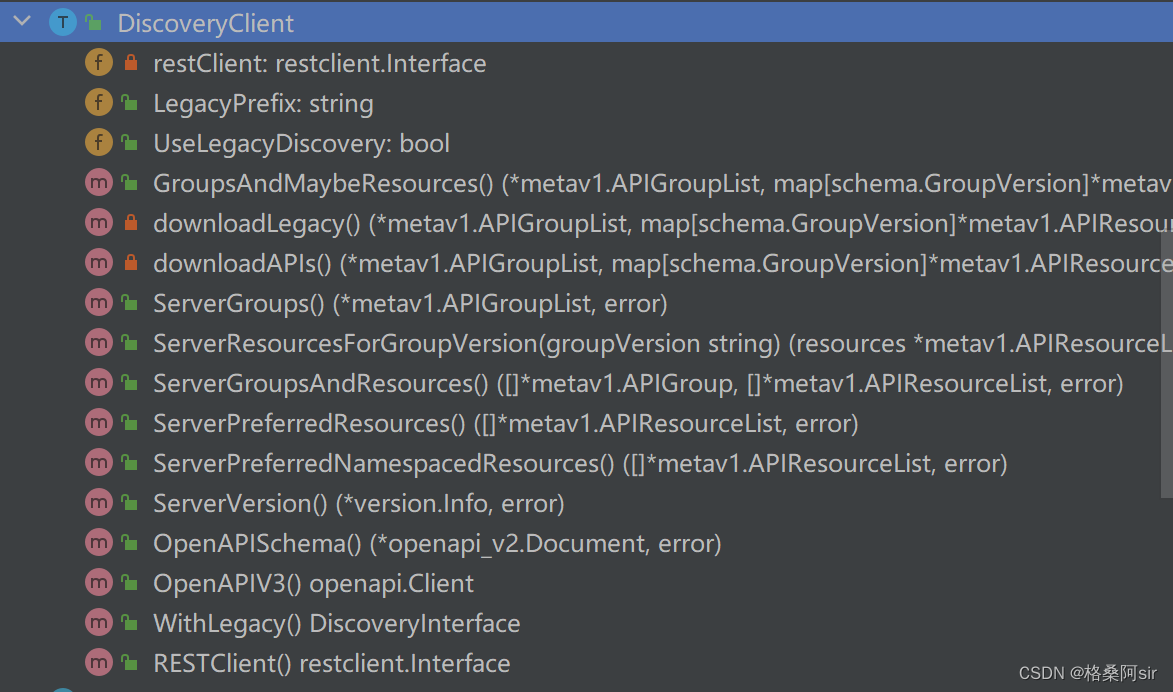The height and width of the screenshot is (692, 1173).
Task: Click the red lock icon on restClient
Action: click(x=131, y=62)
